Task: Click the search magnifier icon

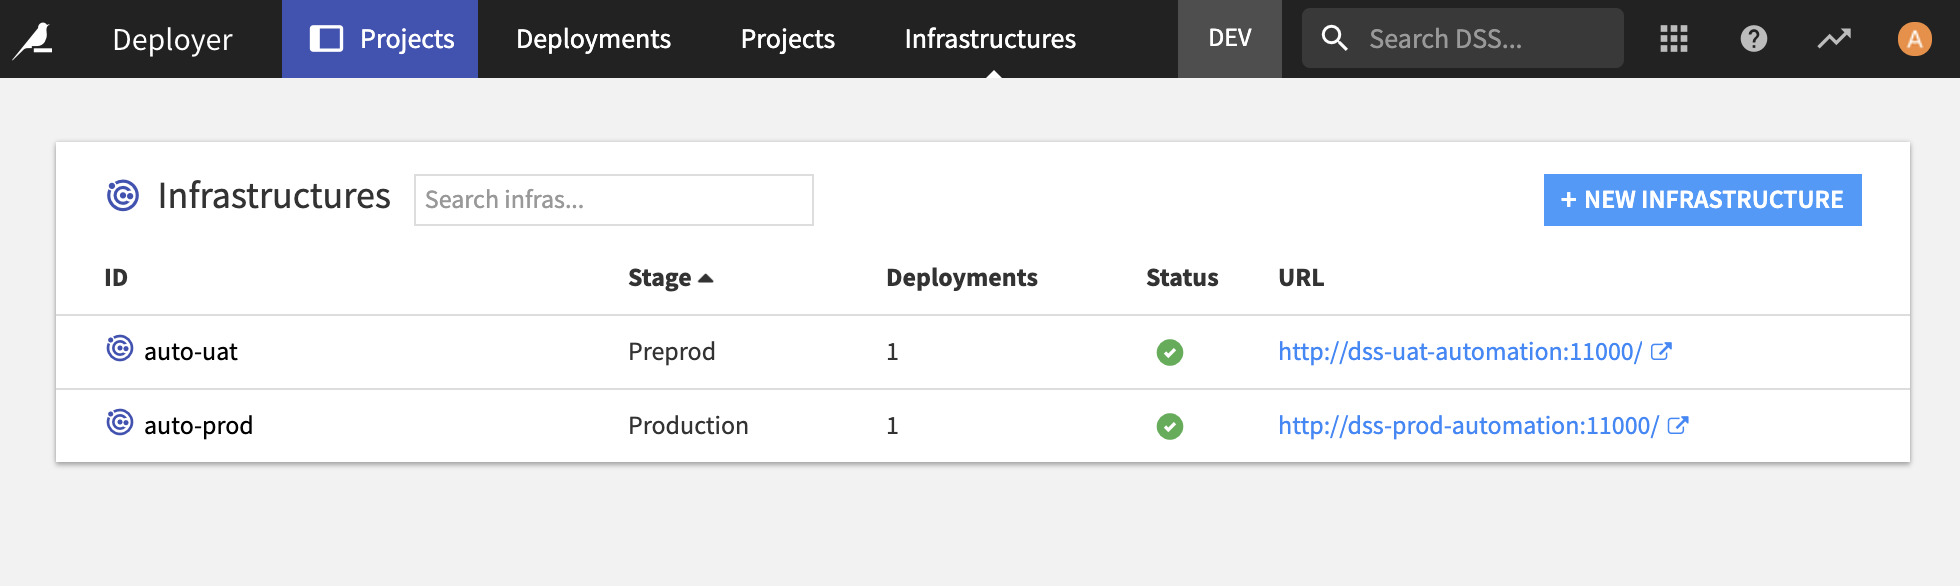Action: tap(1335, 39)
